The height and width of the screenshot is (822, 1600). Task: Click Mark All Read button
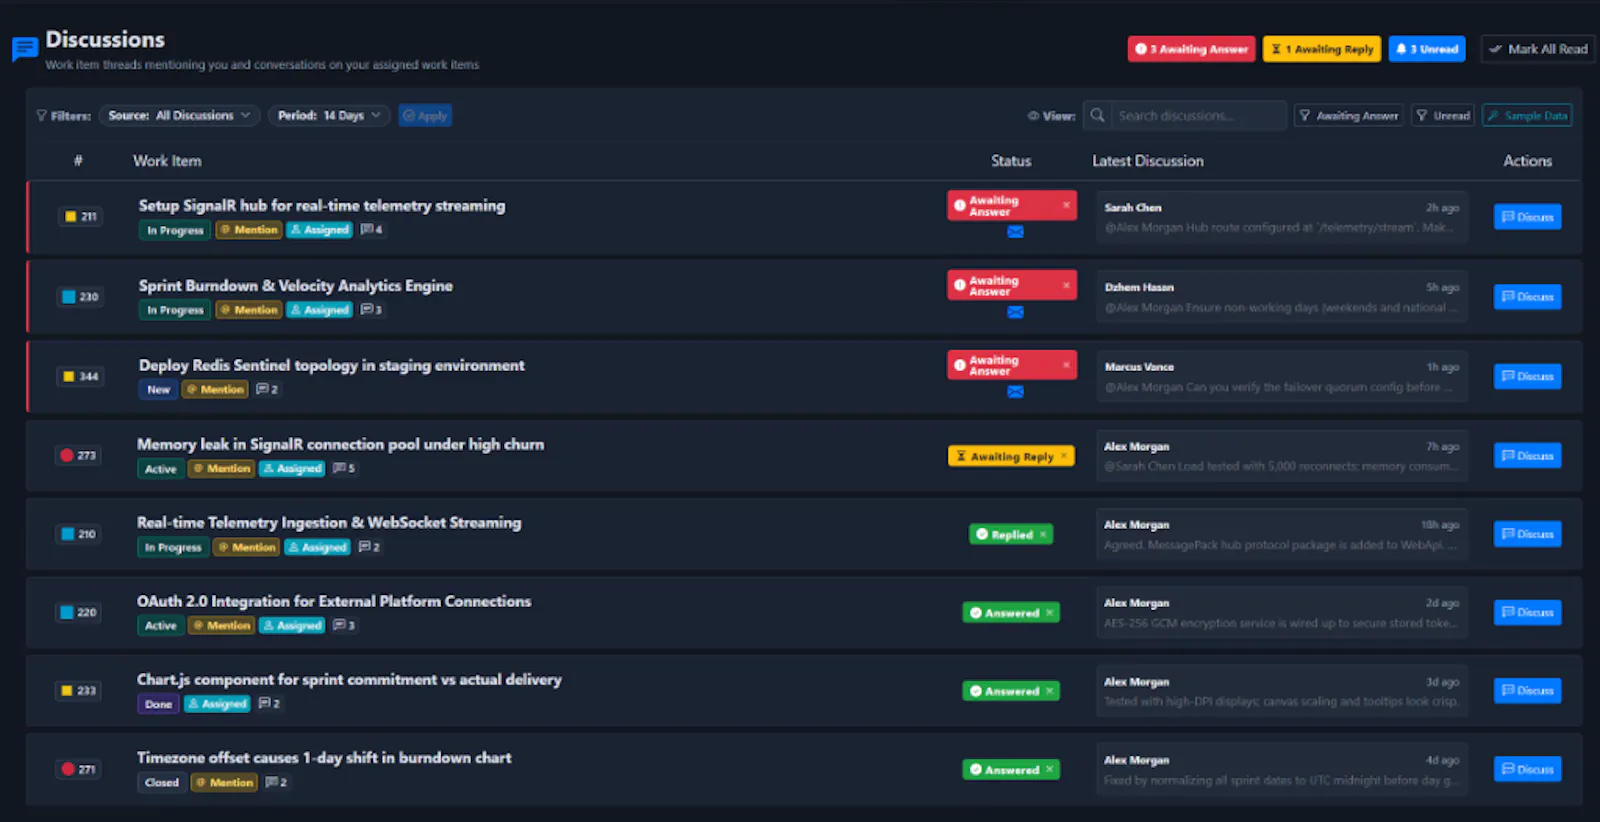coord(1538,49)
